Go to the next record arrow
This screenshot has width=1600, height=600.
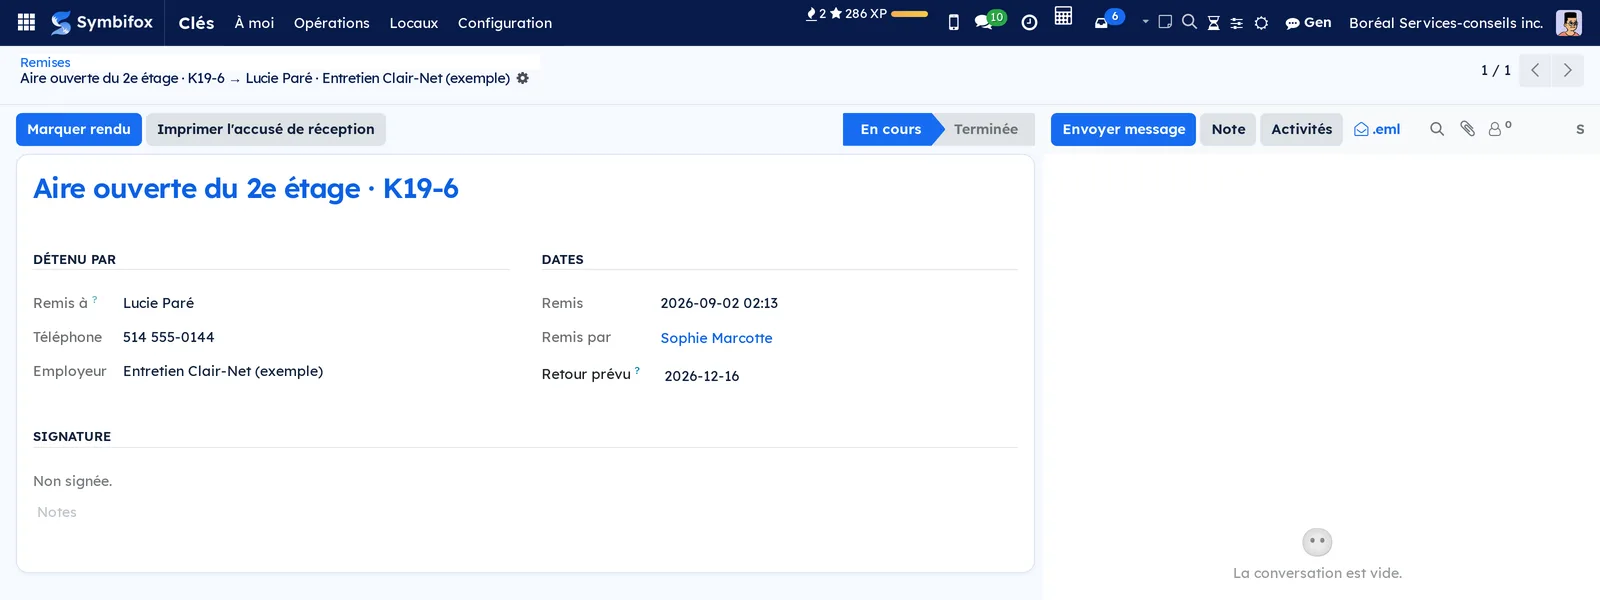[x=1568, y=70]
